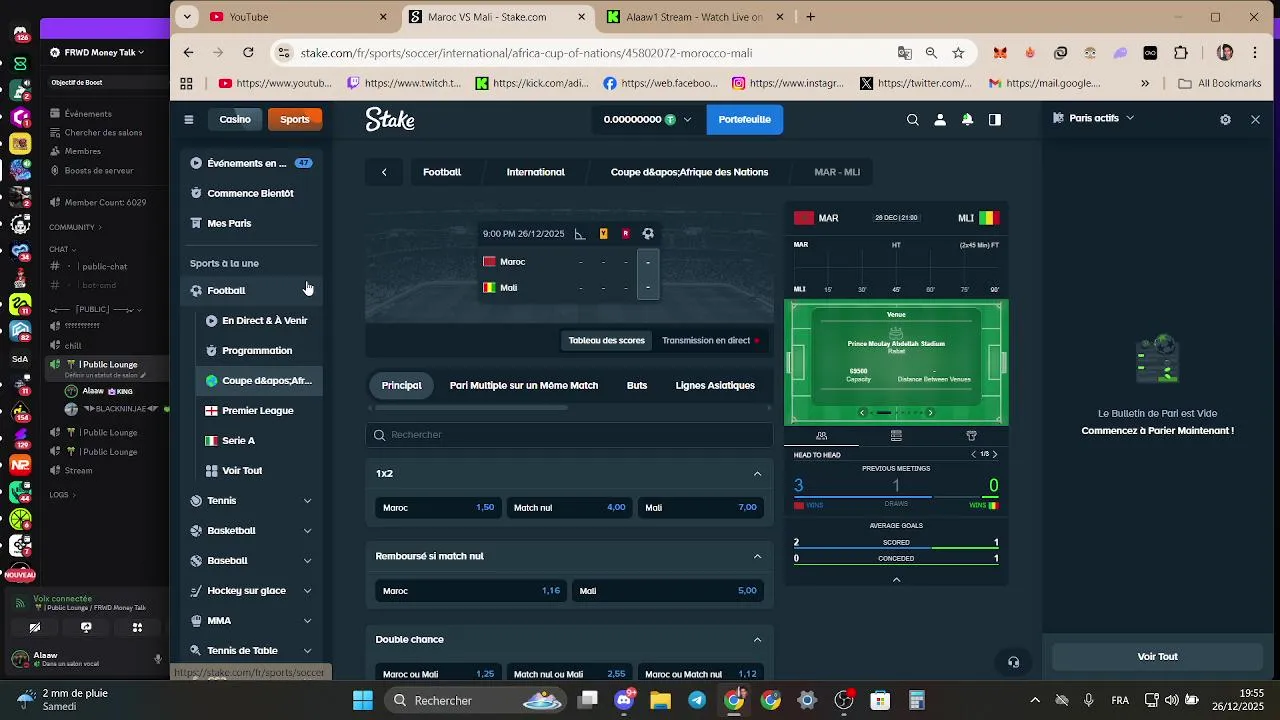Mute microphone in Discord user panel

point(157,659)
